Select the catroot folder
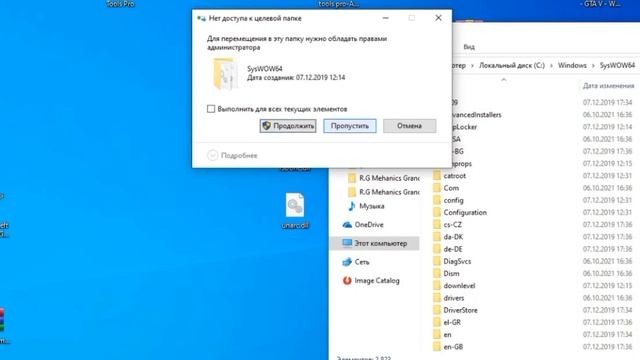640x360 pixels. (x=454, y=176)
